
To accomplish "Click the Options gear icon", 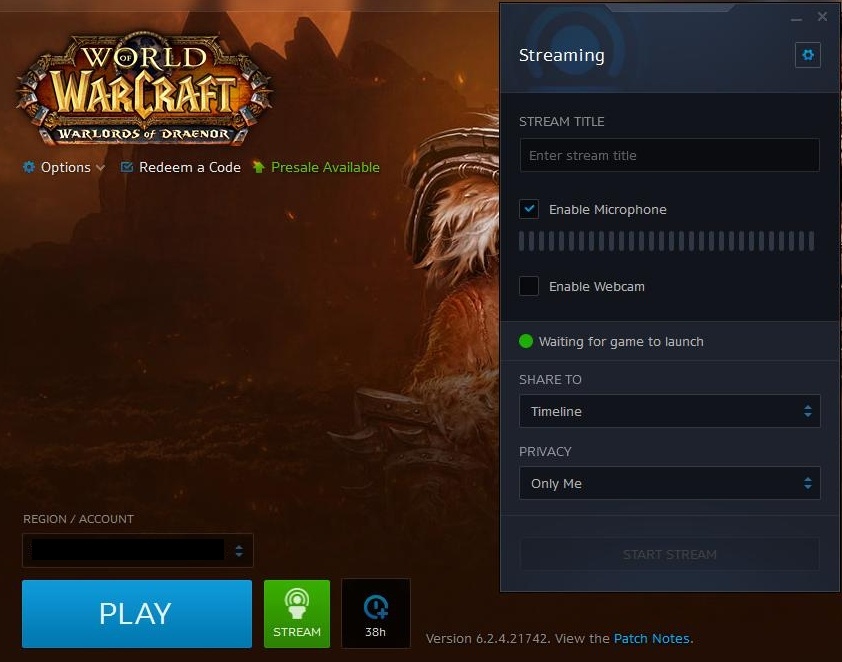I will click(29, 167).
